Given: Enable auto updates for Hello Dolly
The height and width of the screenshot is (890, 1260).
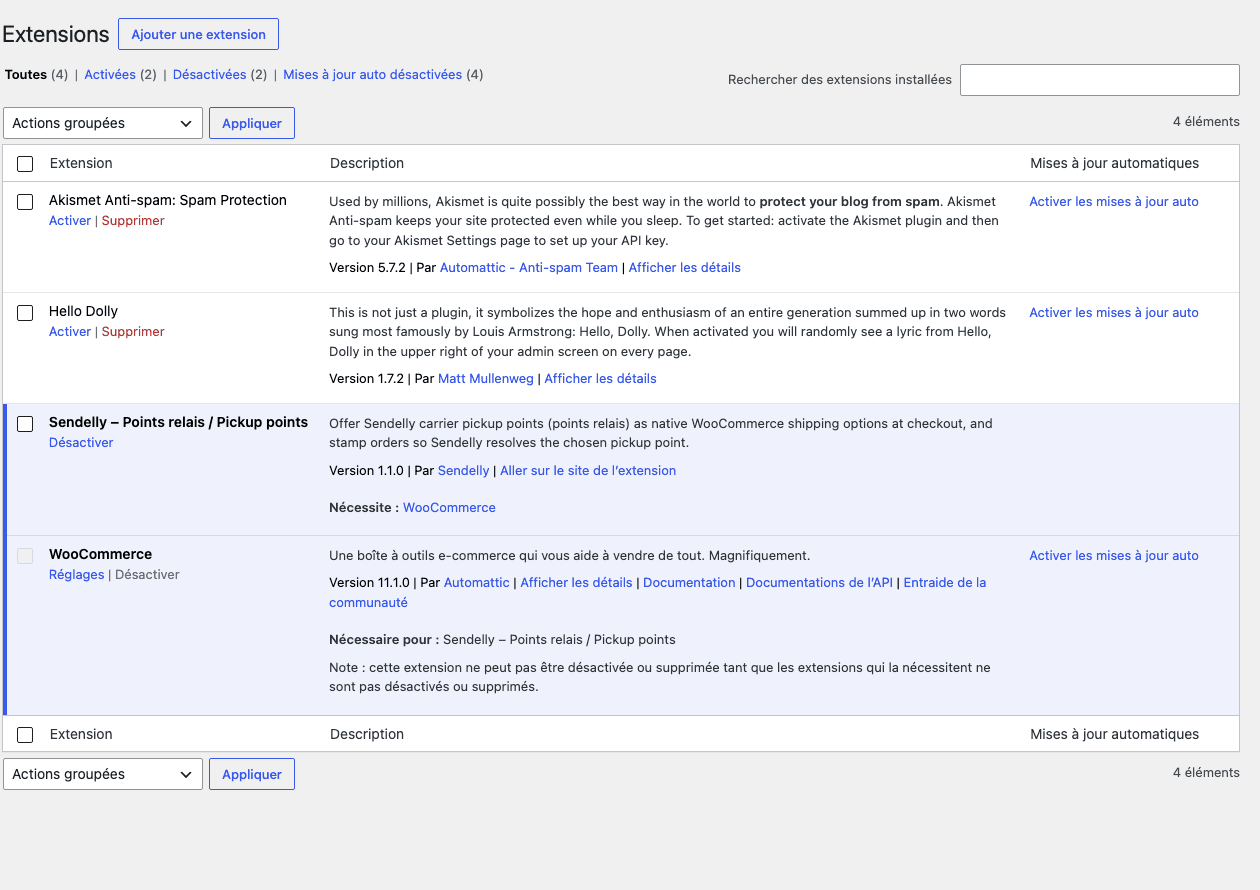Looking at the screenshot, I should pos(1114,312).
